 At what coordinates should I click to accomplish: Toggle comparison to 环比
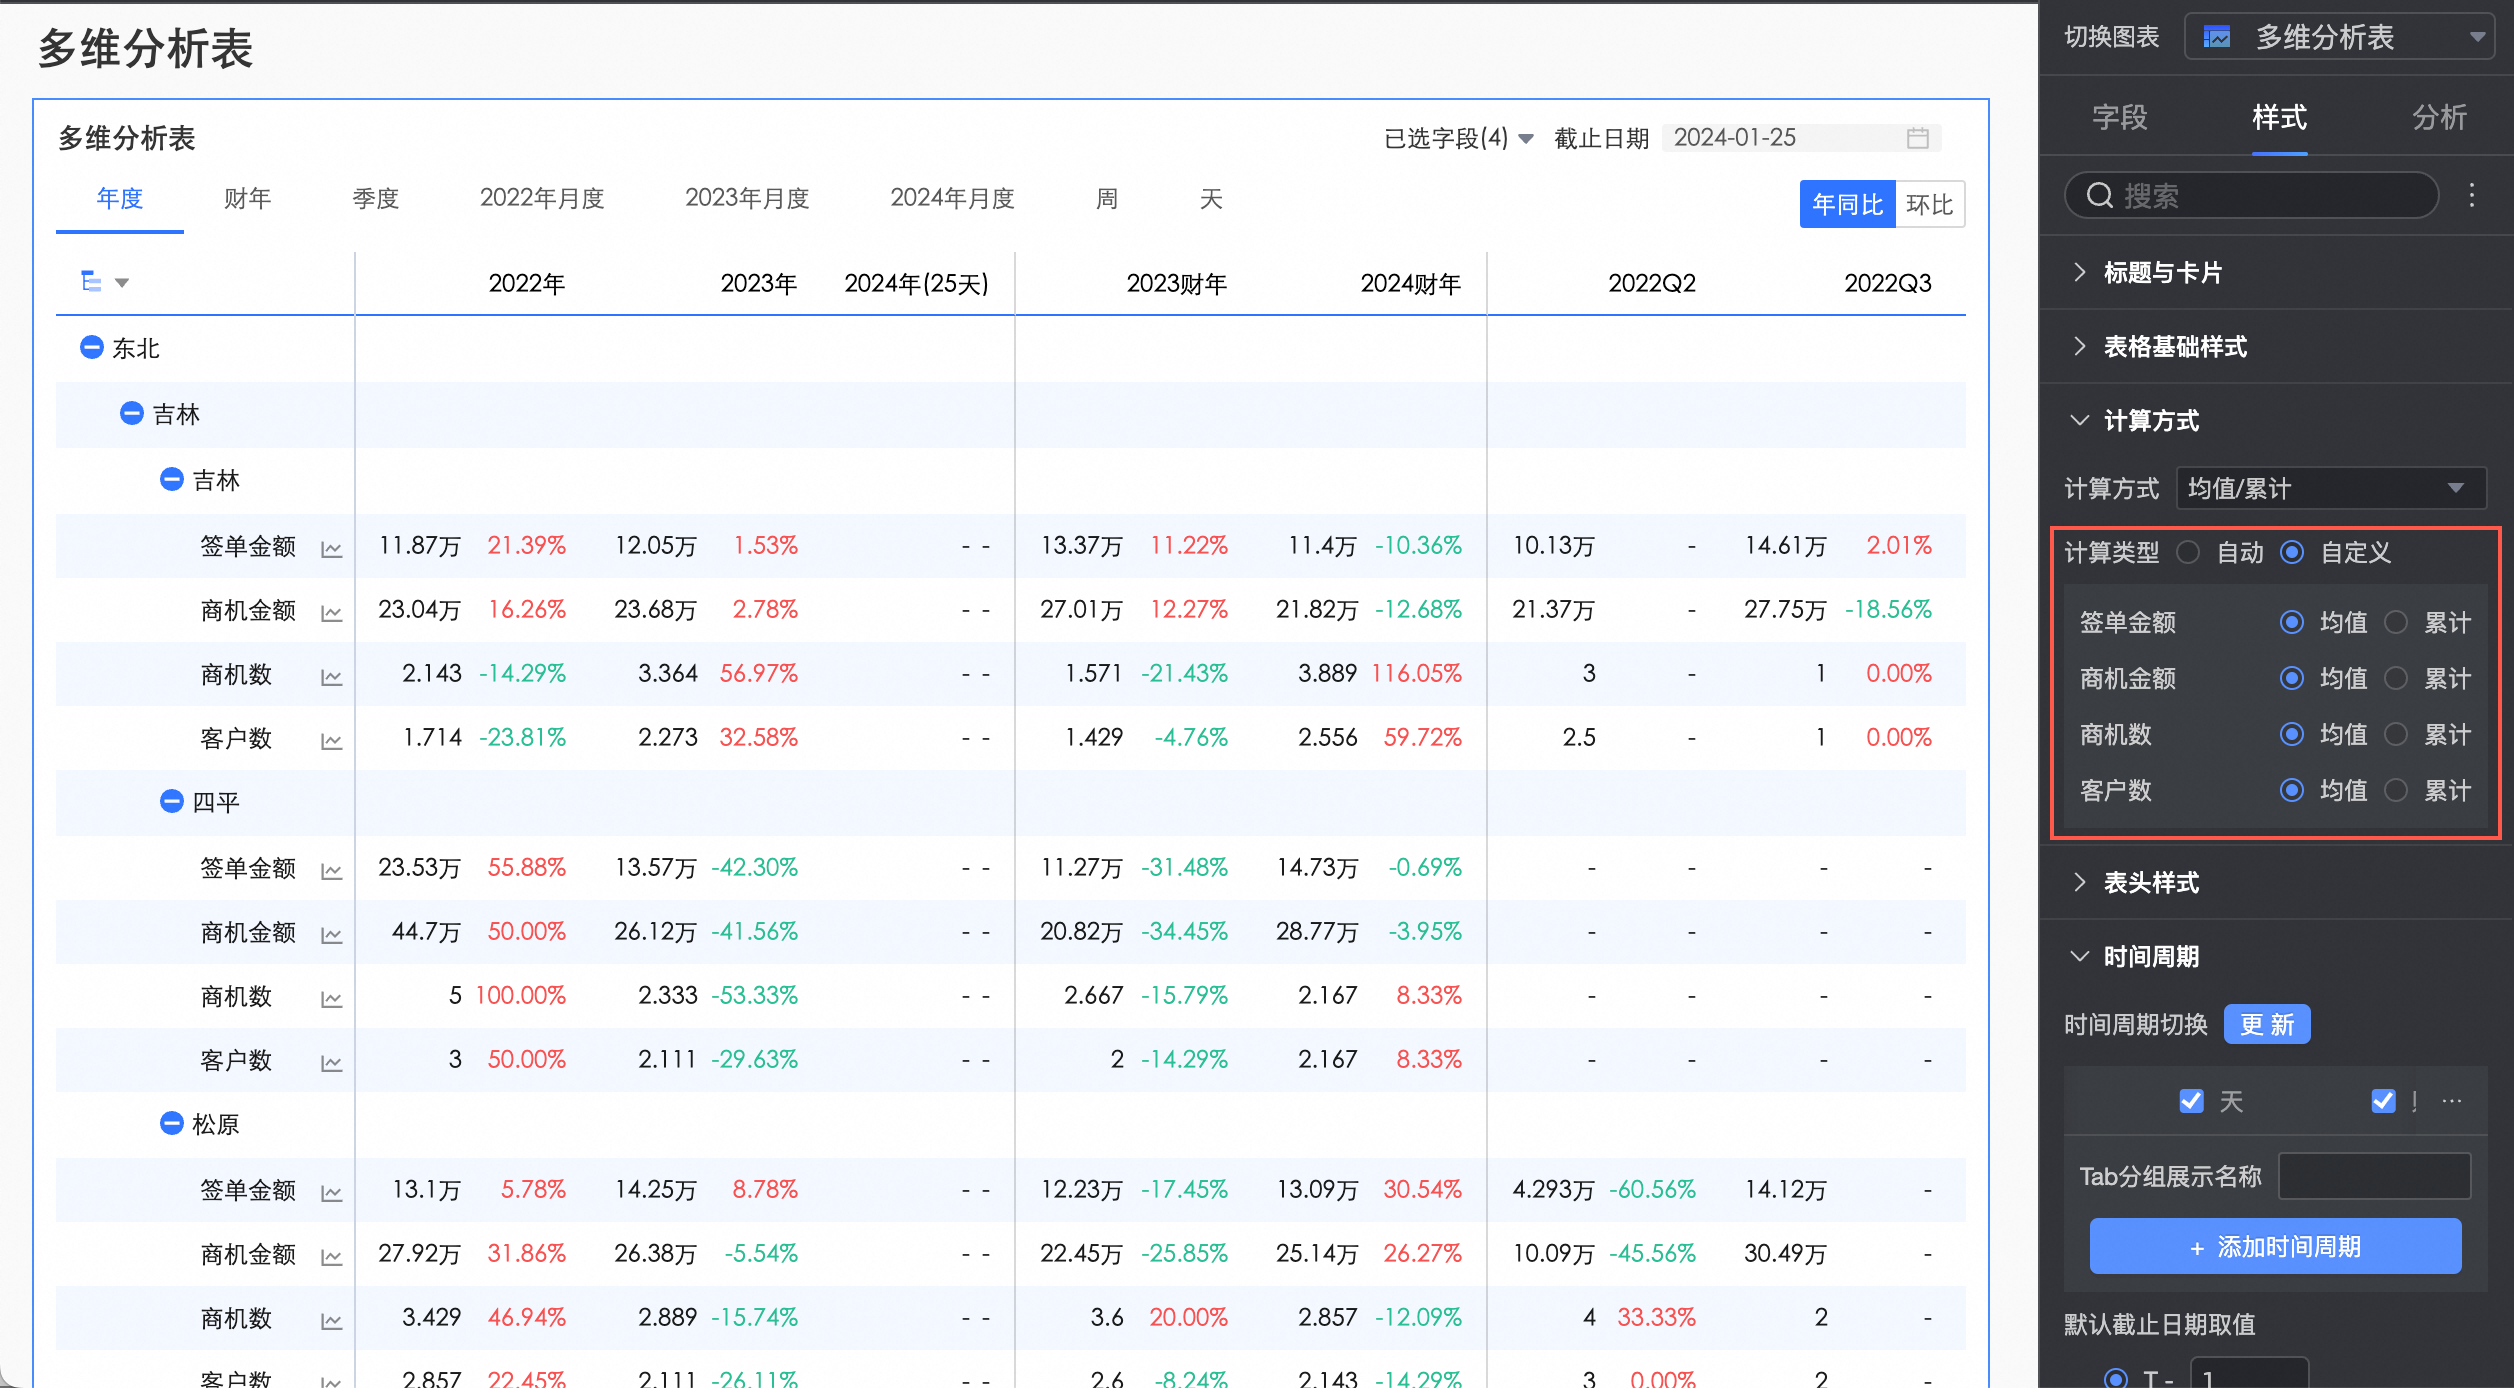1929,204
